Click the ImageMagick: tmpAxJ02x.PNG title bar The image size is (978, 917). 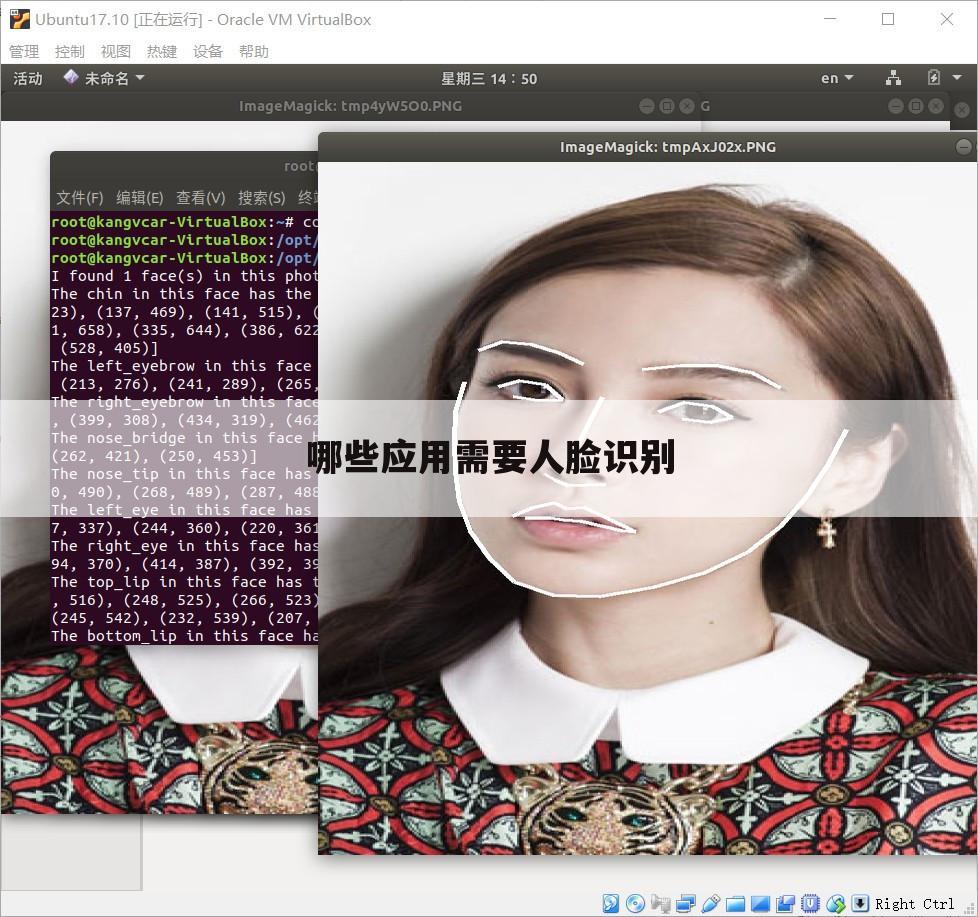647,147
